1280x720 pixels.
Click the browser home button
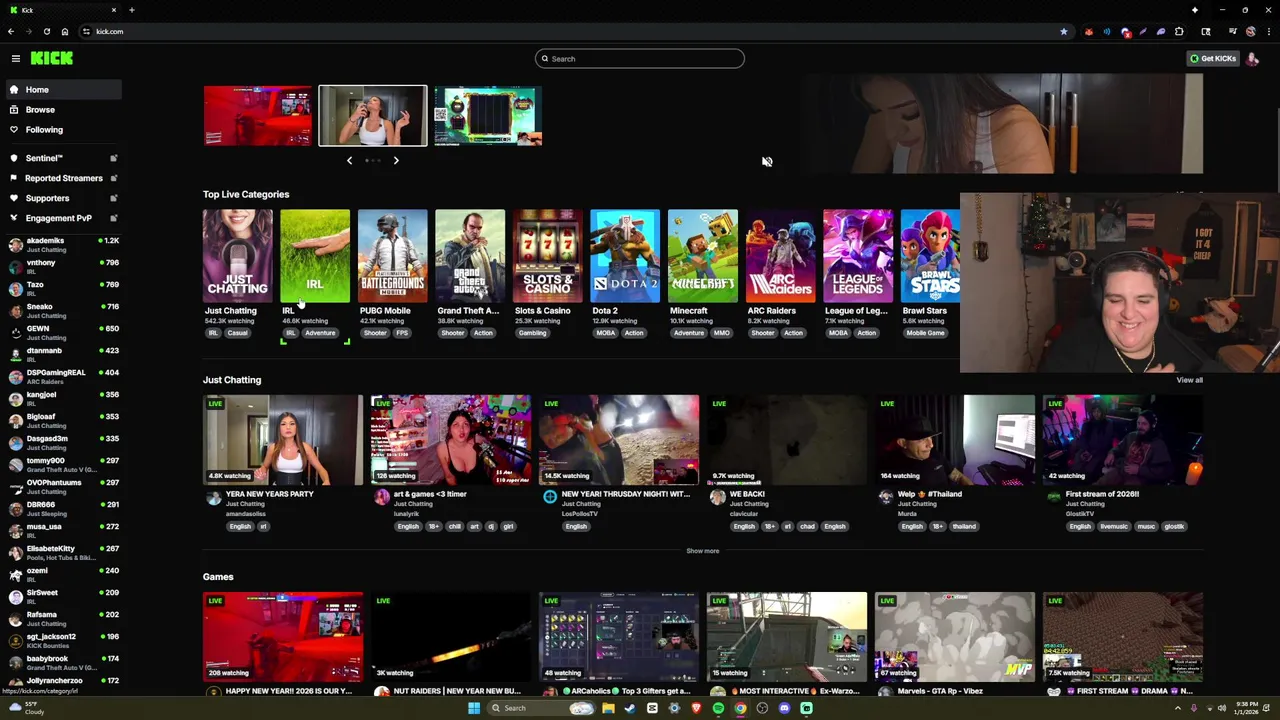coord(65,31)
